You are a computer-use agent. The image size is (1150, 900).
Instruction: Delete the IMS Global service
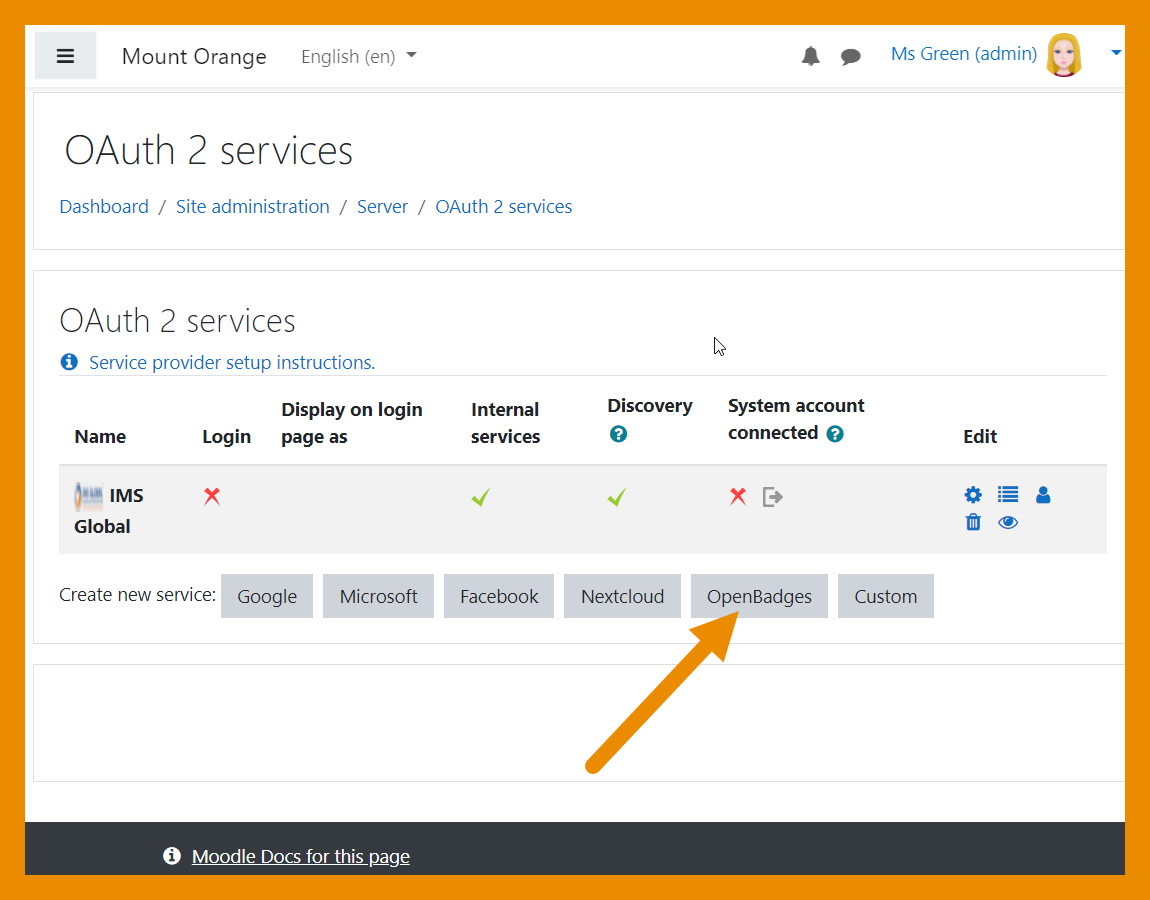(x=973, y=522)
